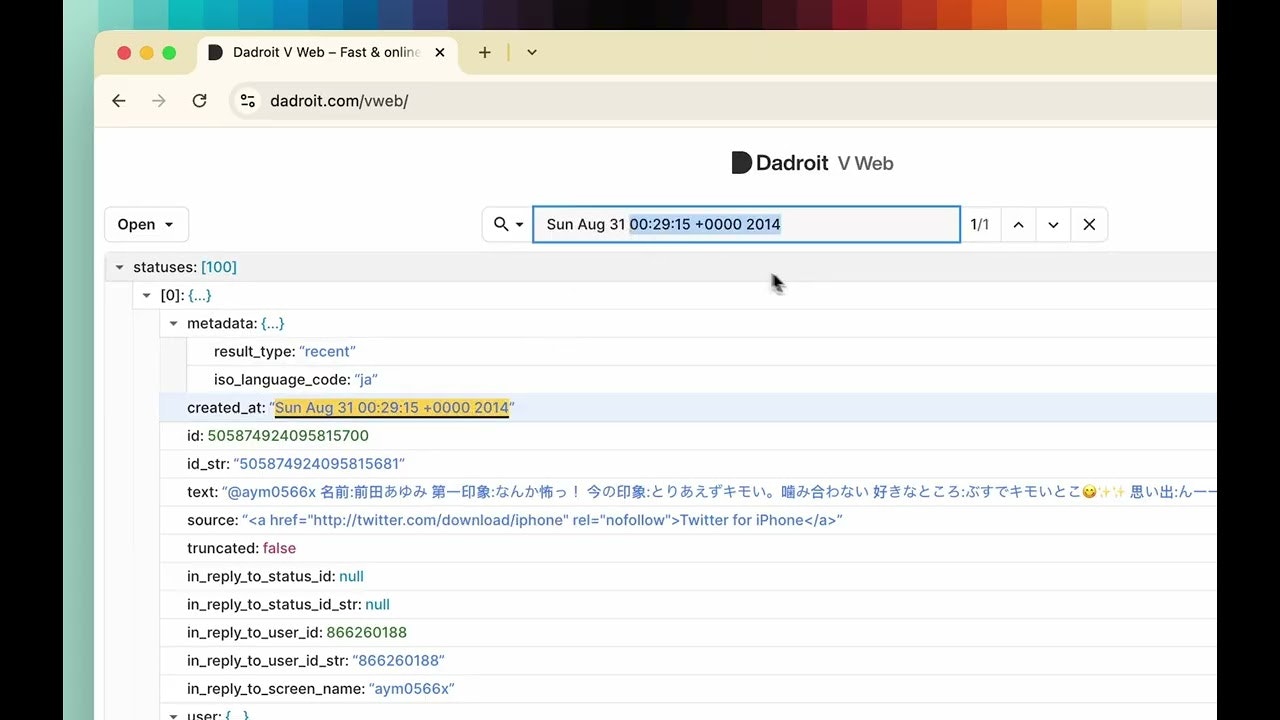Select the truncated: false row

(688, 548)
